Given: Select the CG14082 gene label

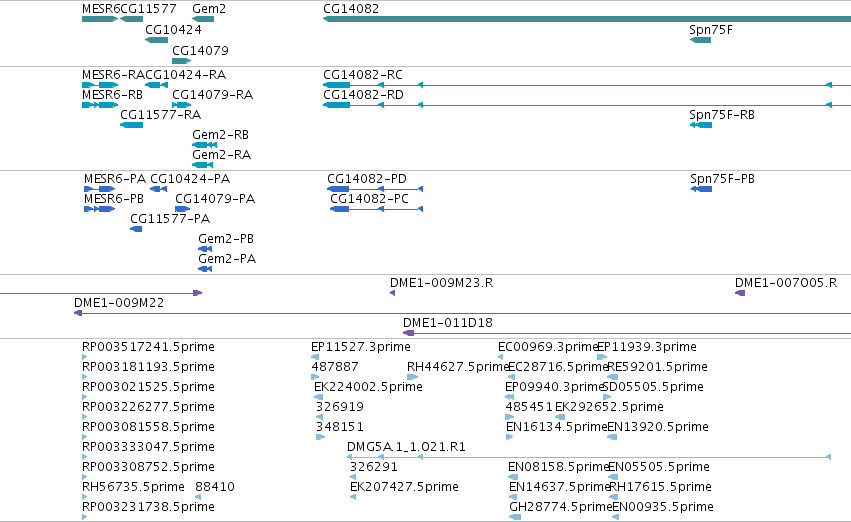Looking at the screenshot, I should pos(351,9).
